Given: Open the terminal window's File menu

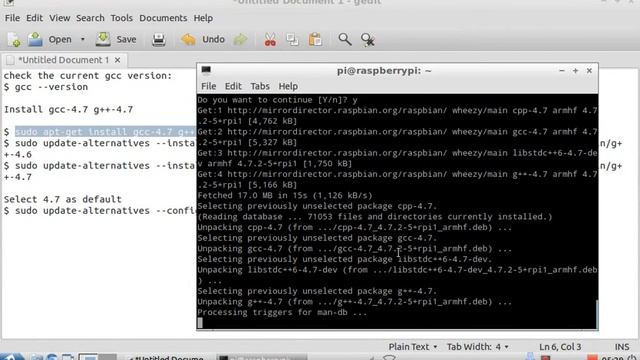Looking at the screenshot, I should point(209,86).
